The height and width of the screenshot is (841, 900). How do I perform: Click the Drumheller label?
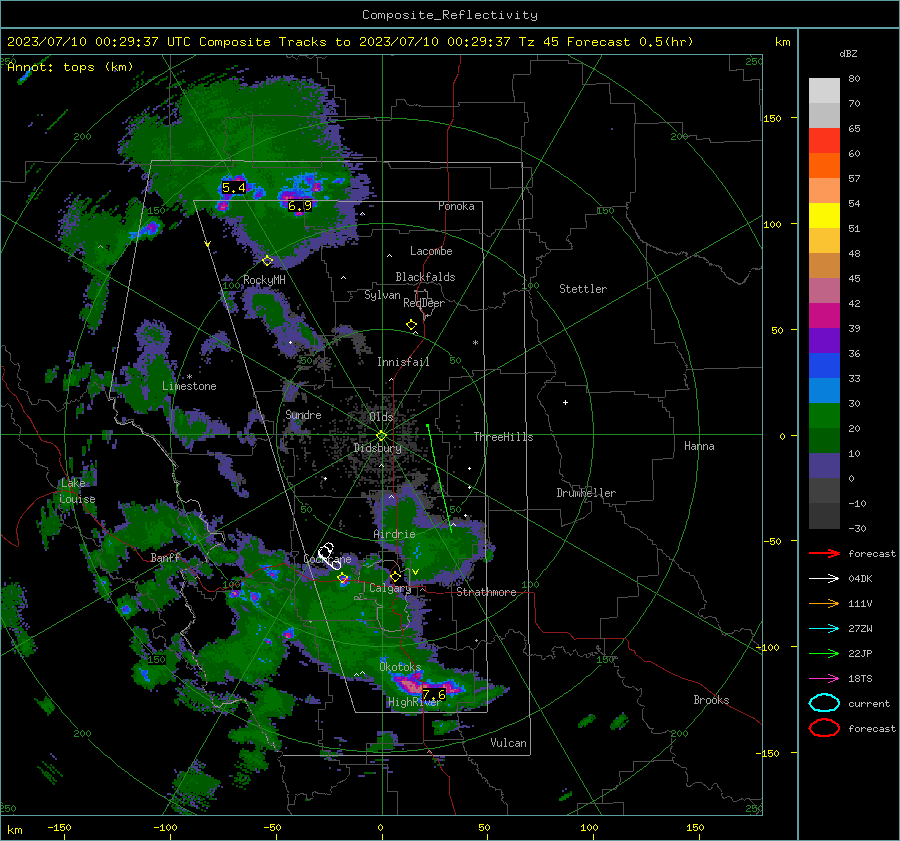586,493
